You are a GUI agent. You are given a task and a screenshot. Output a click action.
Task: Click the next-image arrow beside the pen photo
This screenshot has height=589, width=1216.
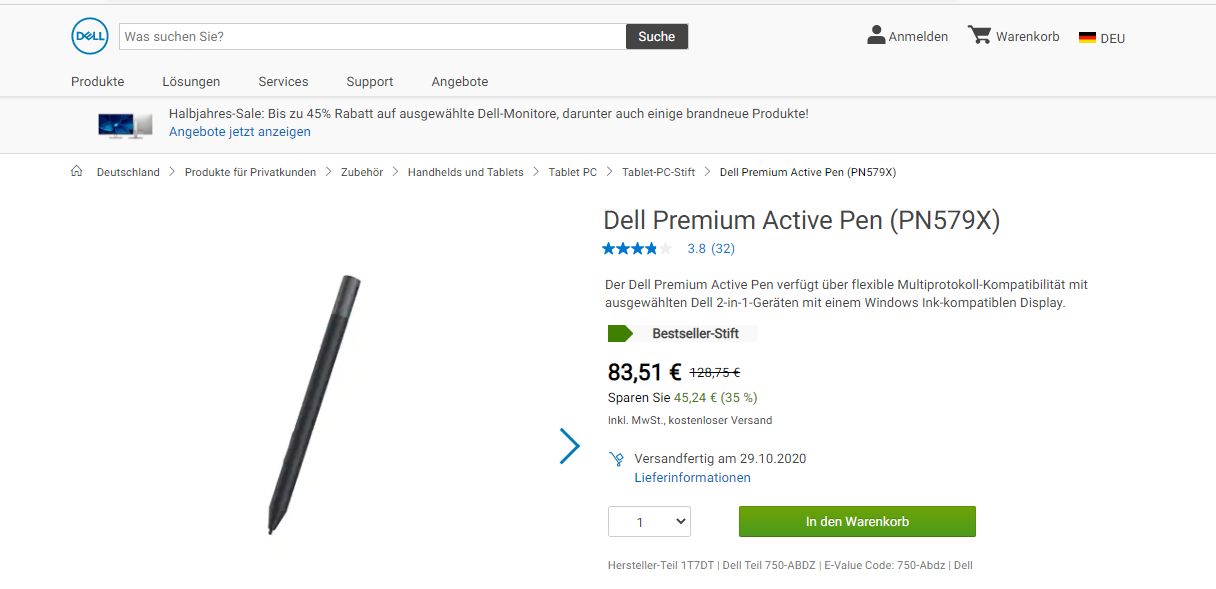point(569,446)
